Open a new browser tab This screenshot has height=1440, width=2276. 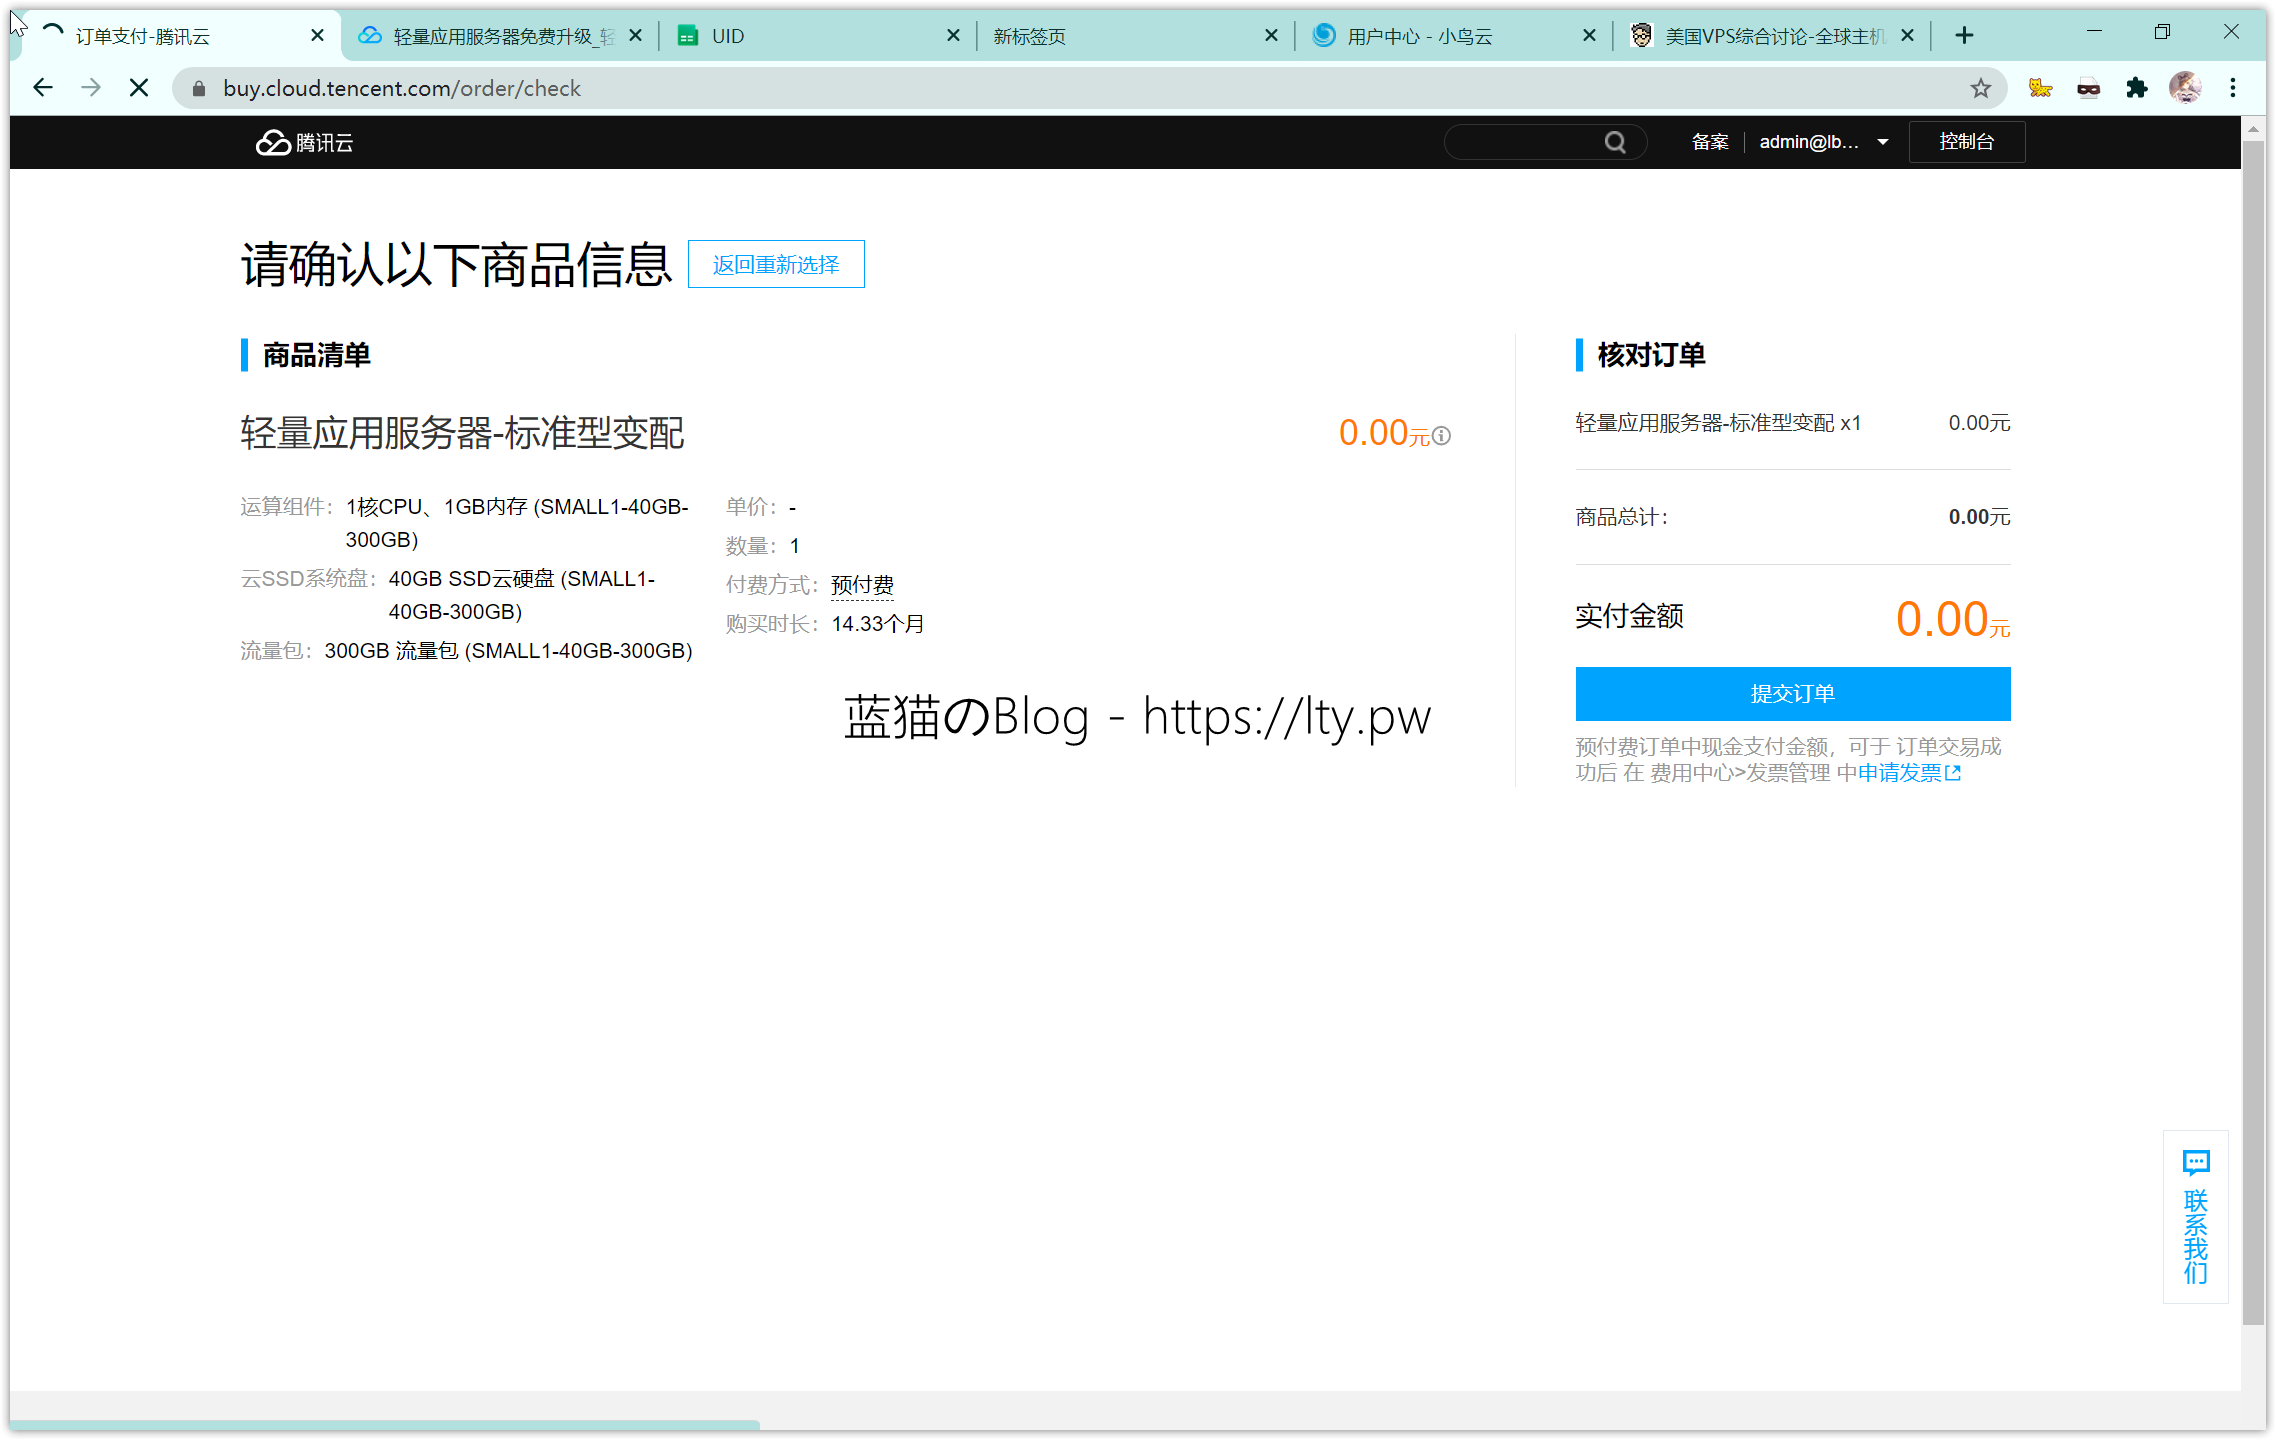[1964, 36]
